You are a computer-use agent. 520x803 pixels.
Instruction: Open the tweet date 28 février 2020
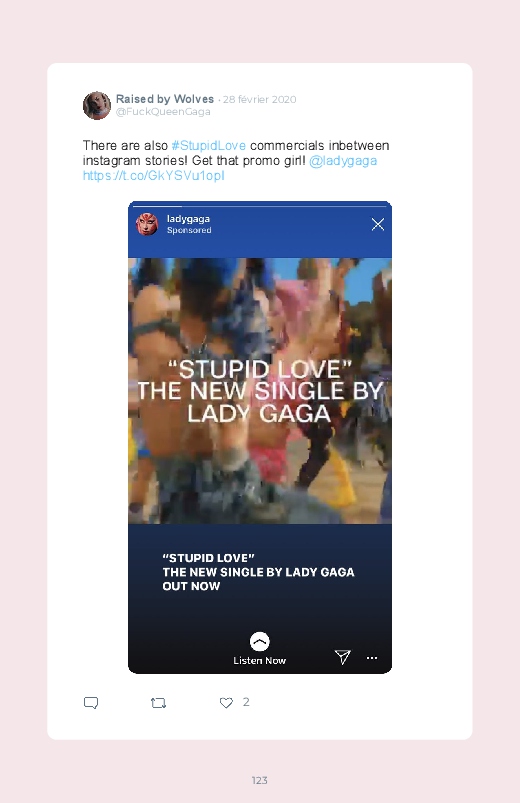coord(260,99)
